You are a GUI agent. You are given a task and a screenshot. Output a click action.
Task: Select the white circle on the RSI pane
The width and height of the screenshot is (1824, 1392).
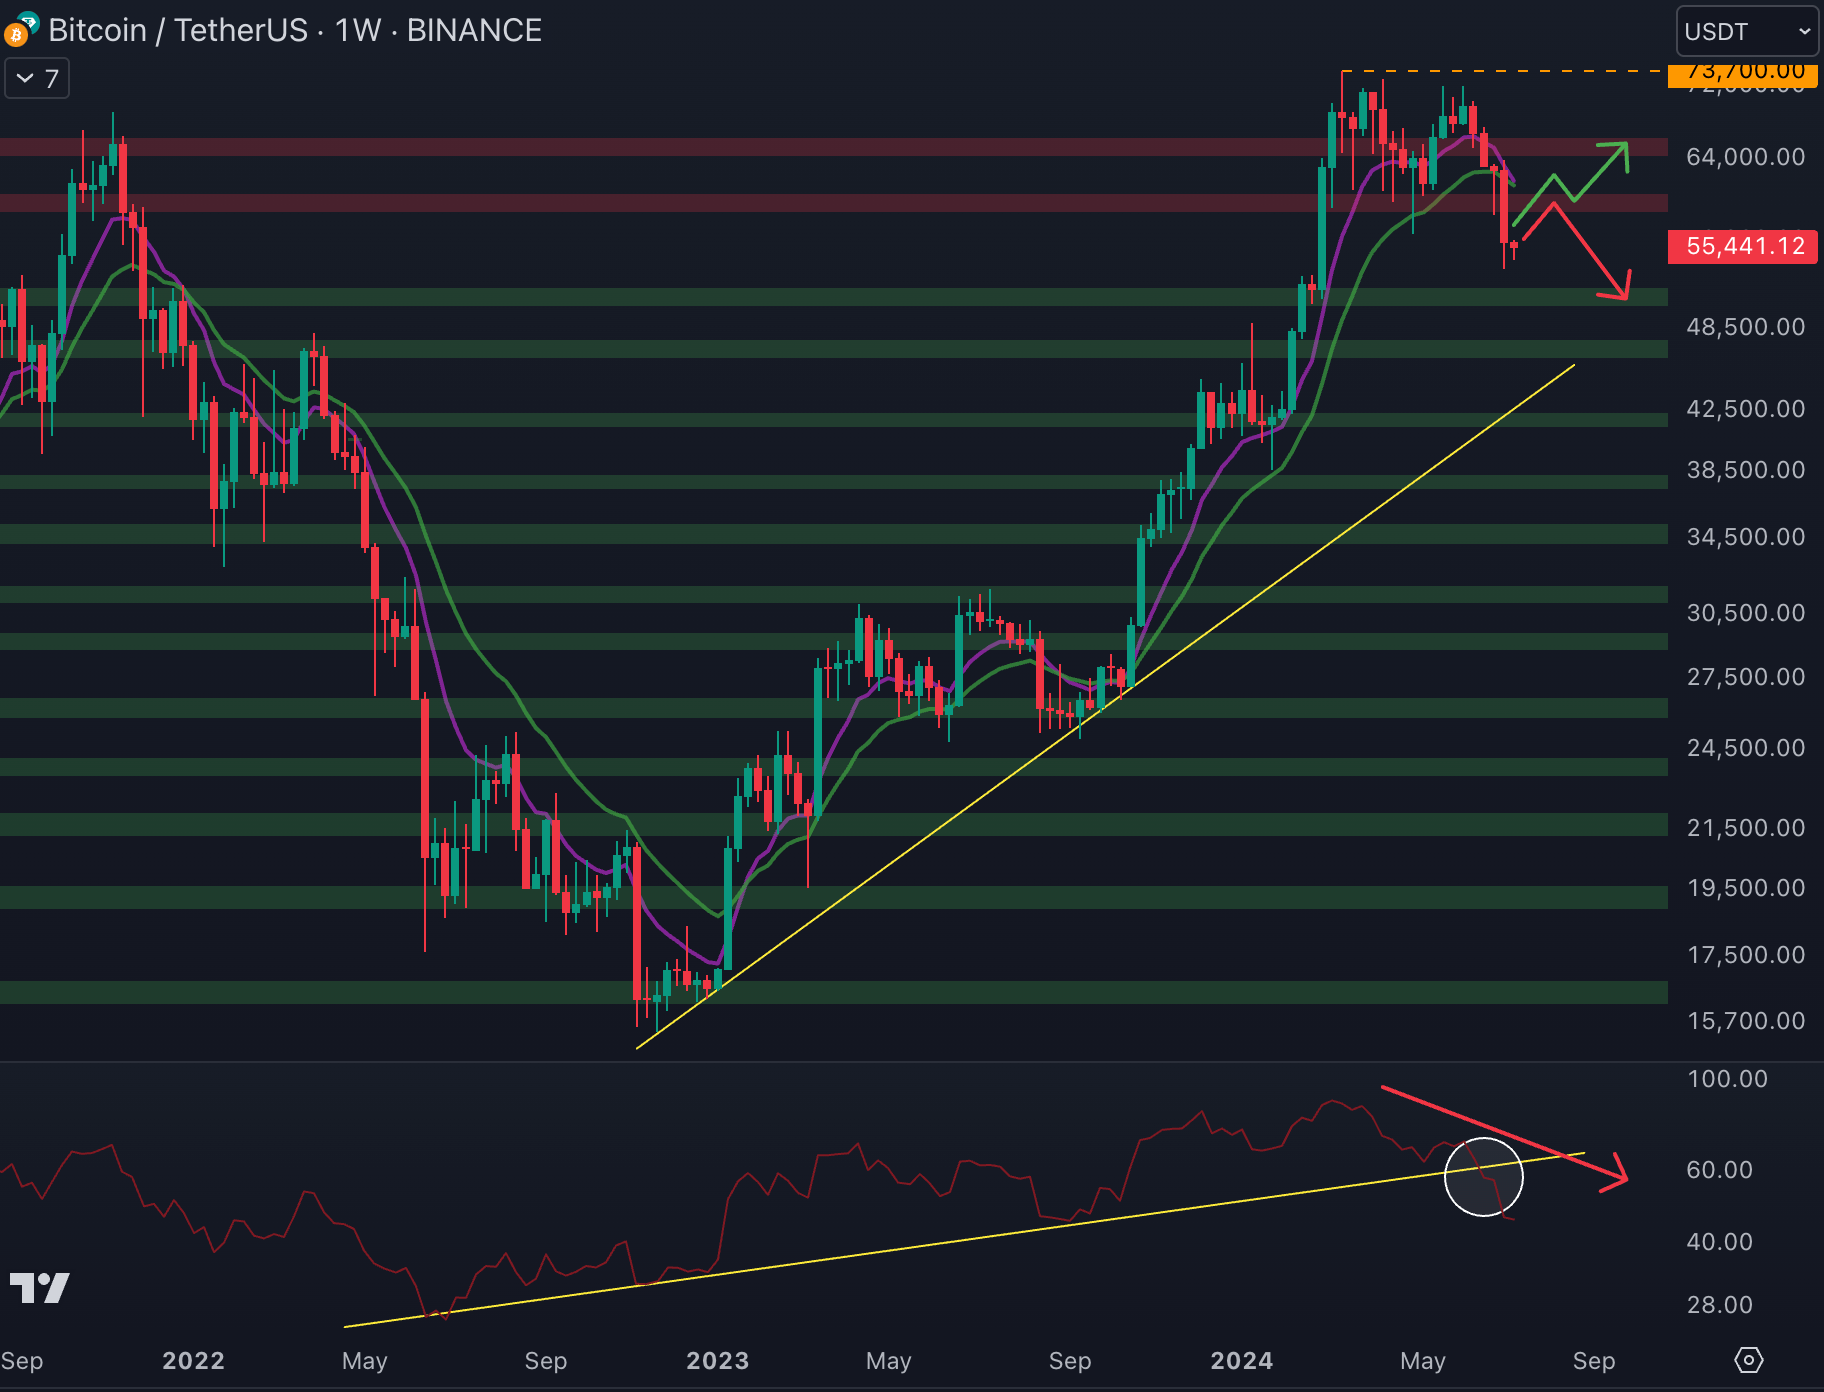(1483, 1177)
